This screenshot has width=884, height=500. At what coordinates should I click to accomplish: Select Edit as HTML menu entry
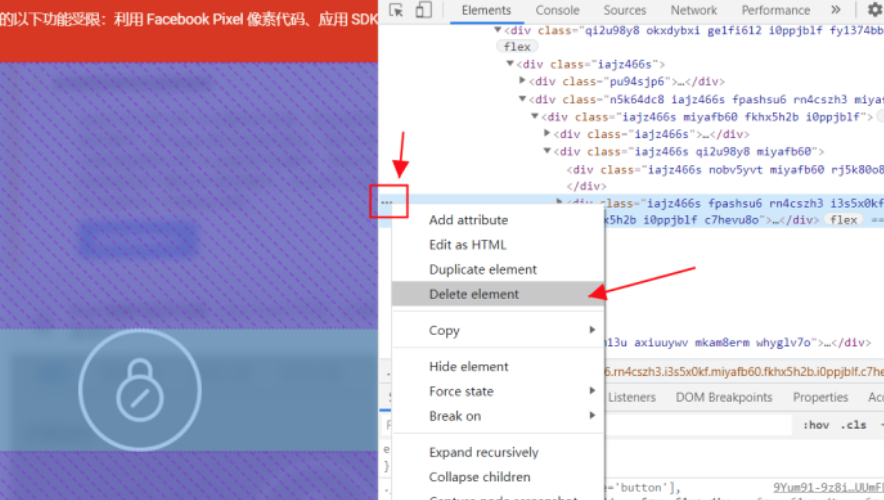tap(467, 245)
